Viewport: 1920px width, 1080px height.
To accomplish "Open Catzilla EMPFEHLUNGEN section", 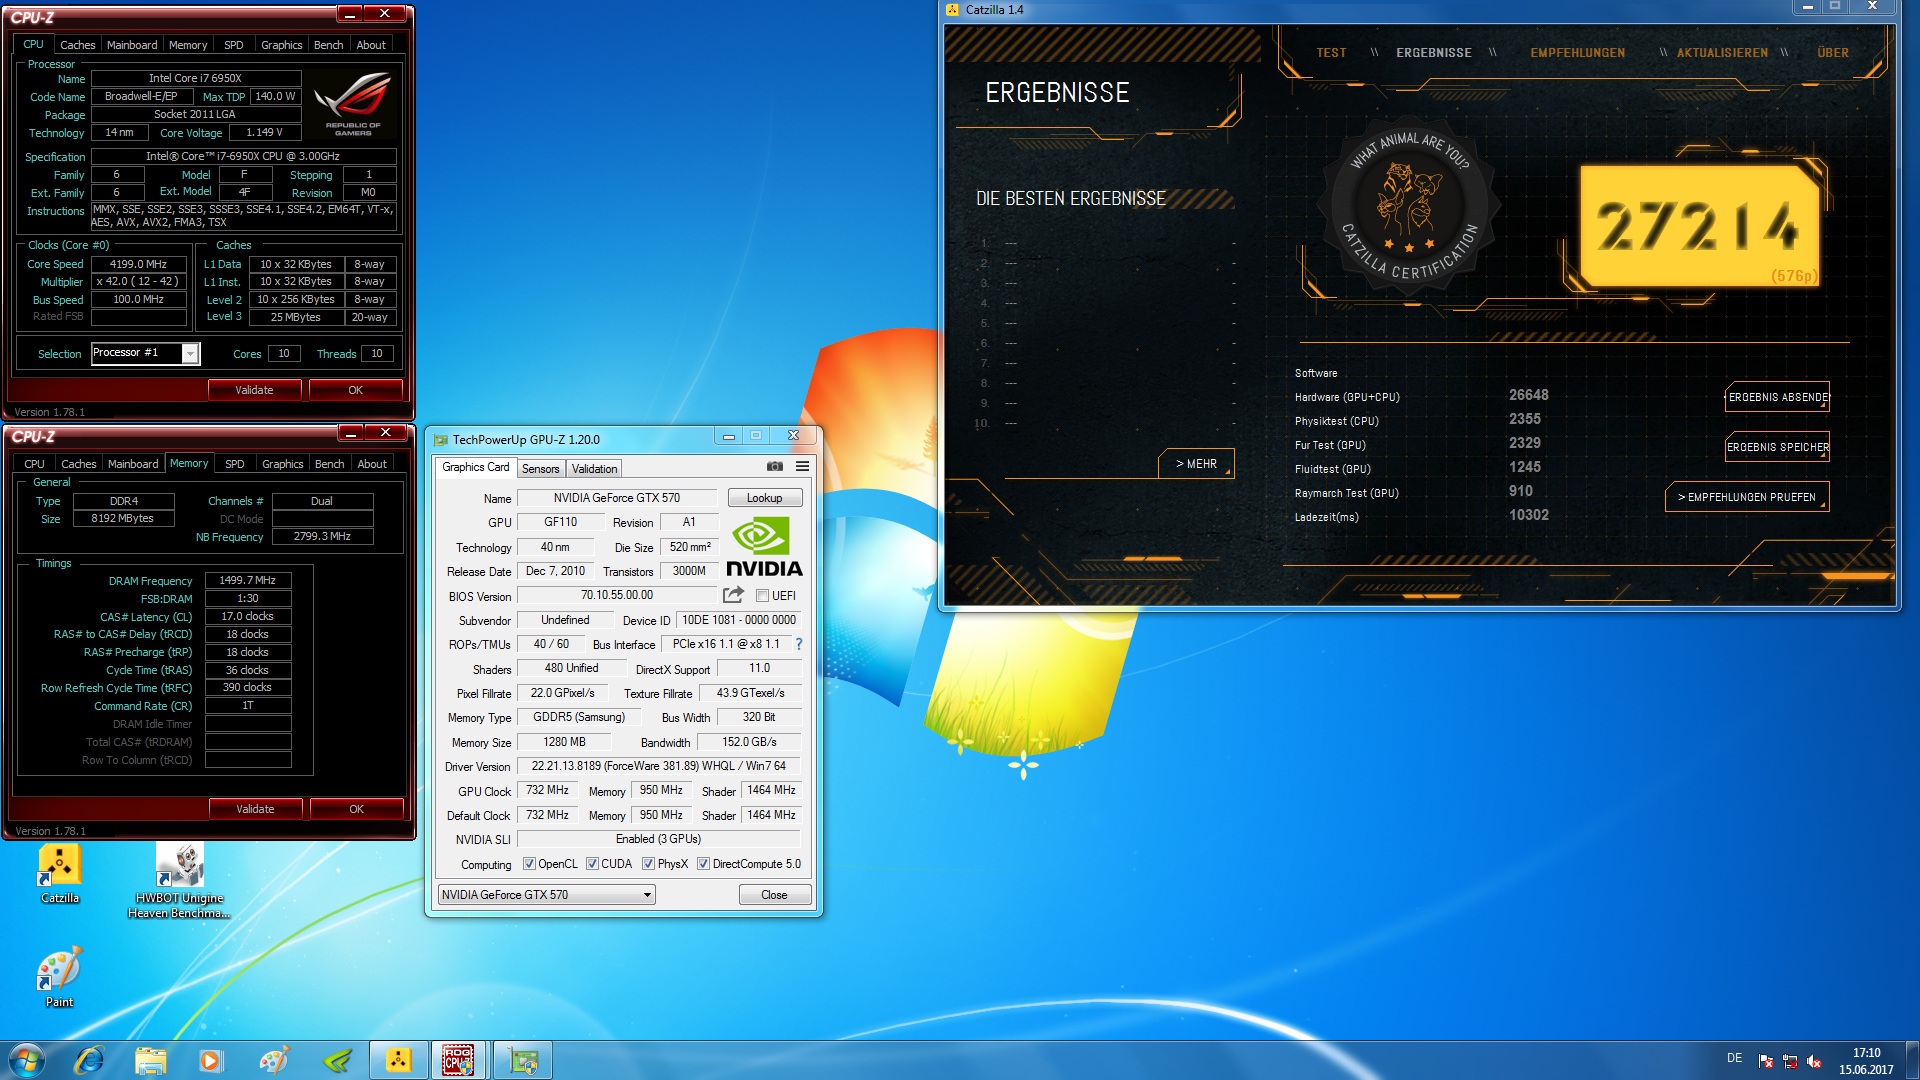I will pos(1577,53).
